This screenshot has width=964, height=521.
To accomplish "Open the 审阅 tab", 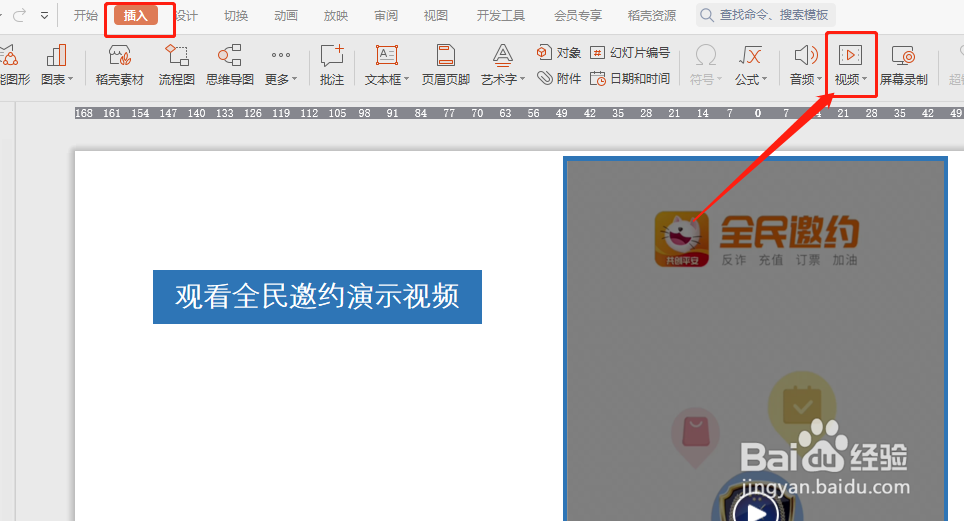I will coord(386,15).
